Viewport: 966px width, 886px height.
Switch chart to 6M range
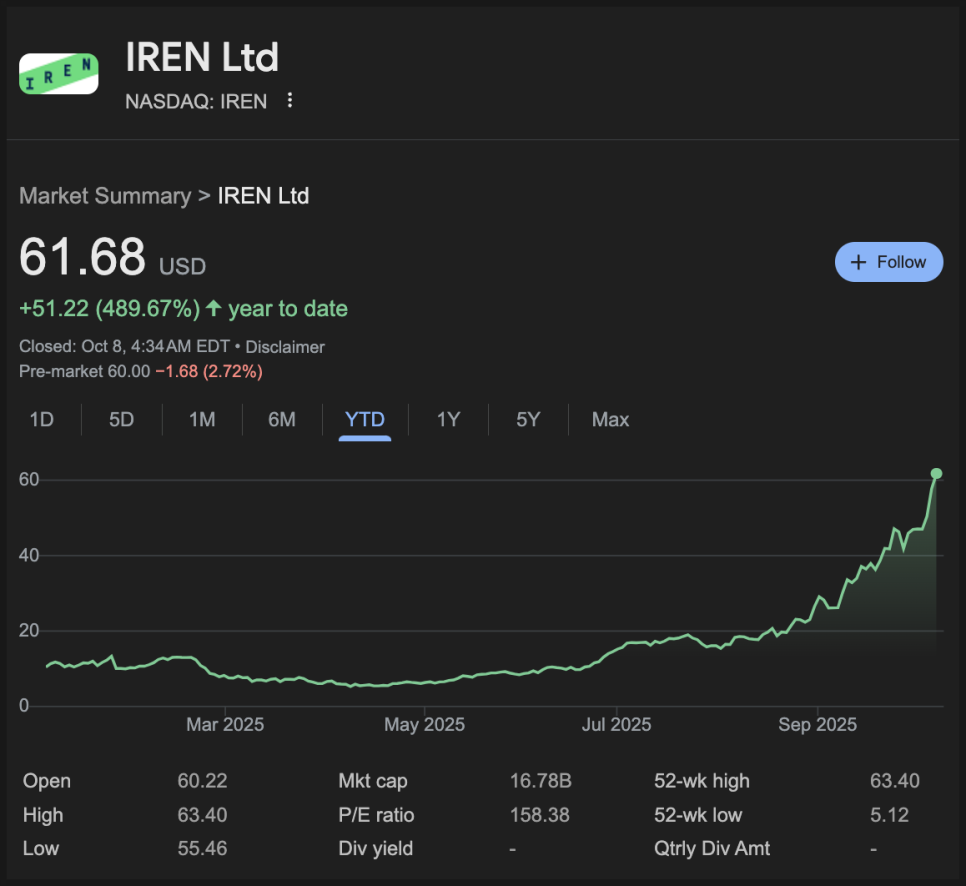pos(282,420)
